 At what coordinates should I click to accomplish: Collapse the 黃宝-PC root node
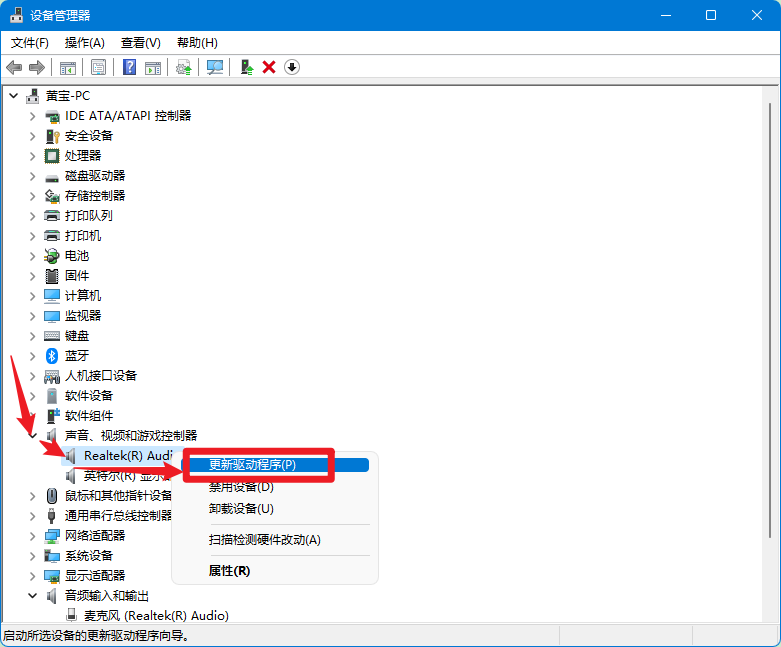coord(13,96)
